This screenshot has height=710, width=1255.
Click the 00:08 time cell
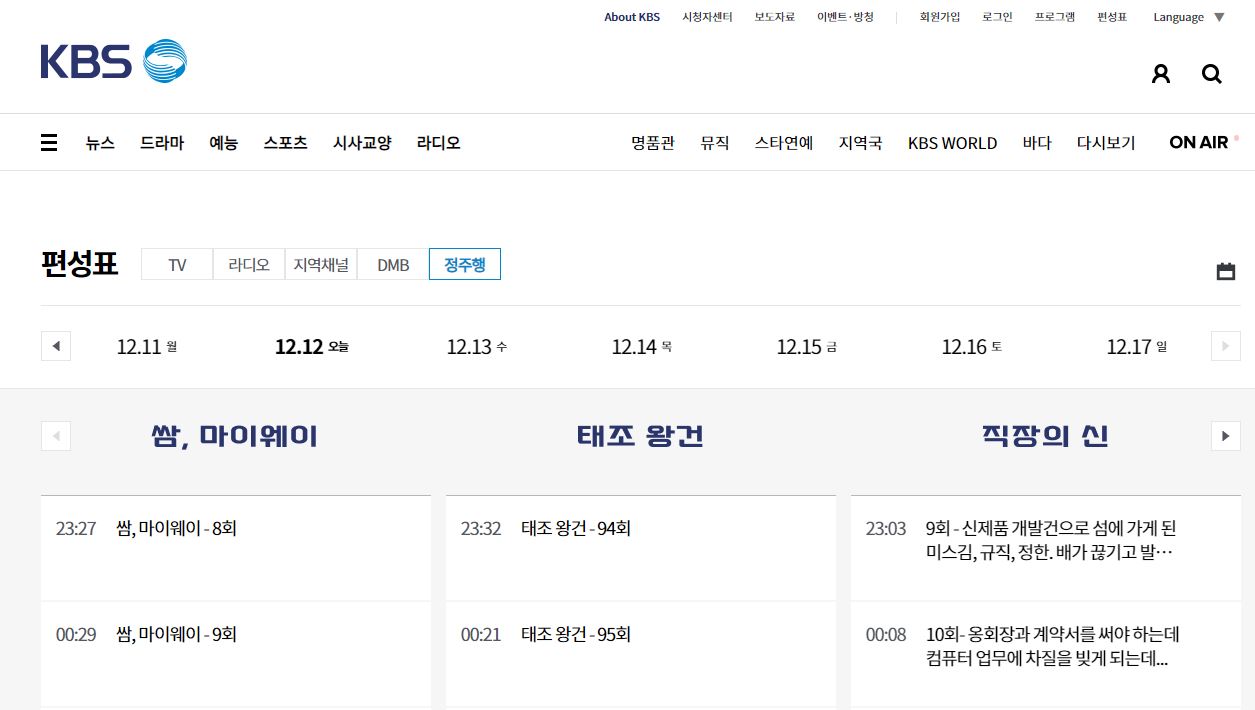pos(886,634)
